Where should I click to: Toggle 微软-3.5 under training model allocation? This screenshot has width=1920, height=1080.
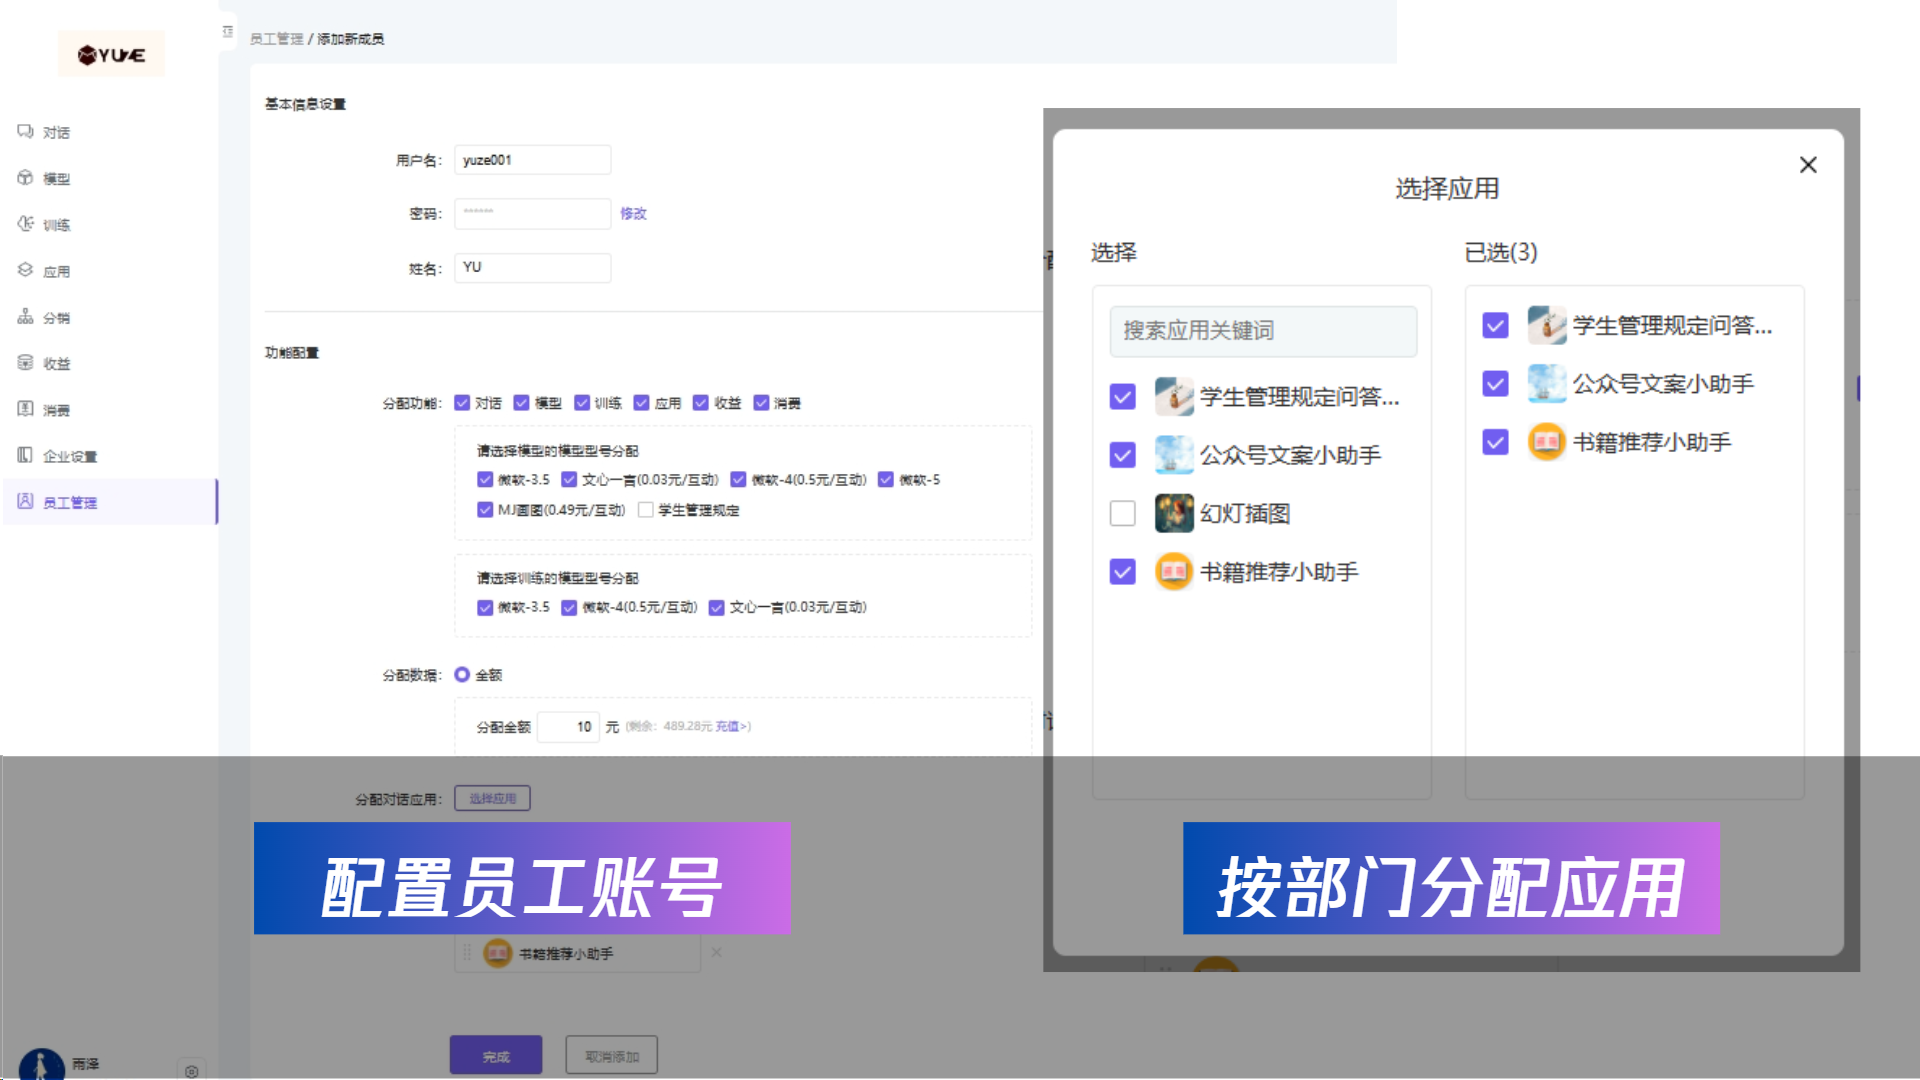point(485,607)
